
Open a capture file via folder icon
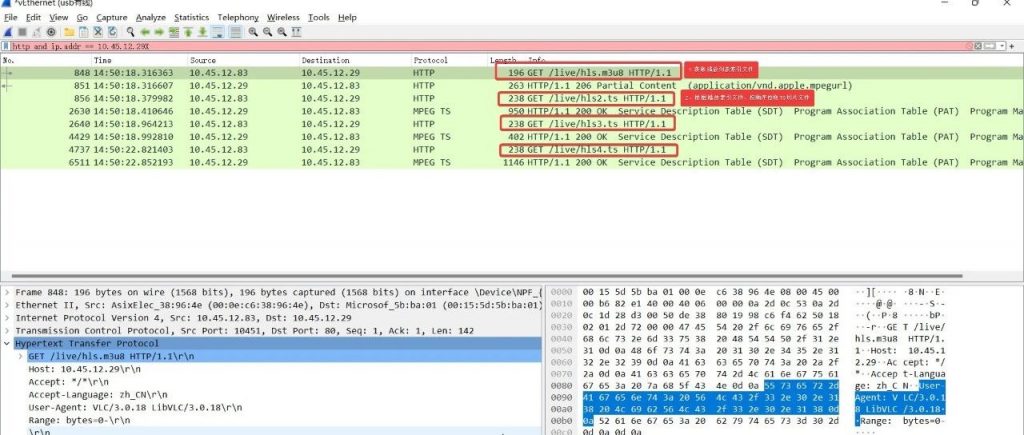[68, 32]
